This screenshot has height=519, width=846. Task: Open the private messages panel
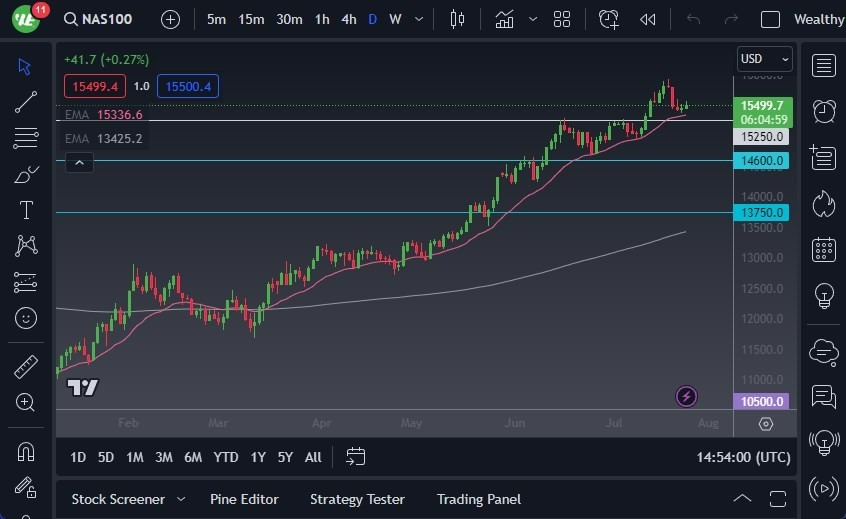tap(823, 397)
